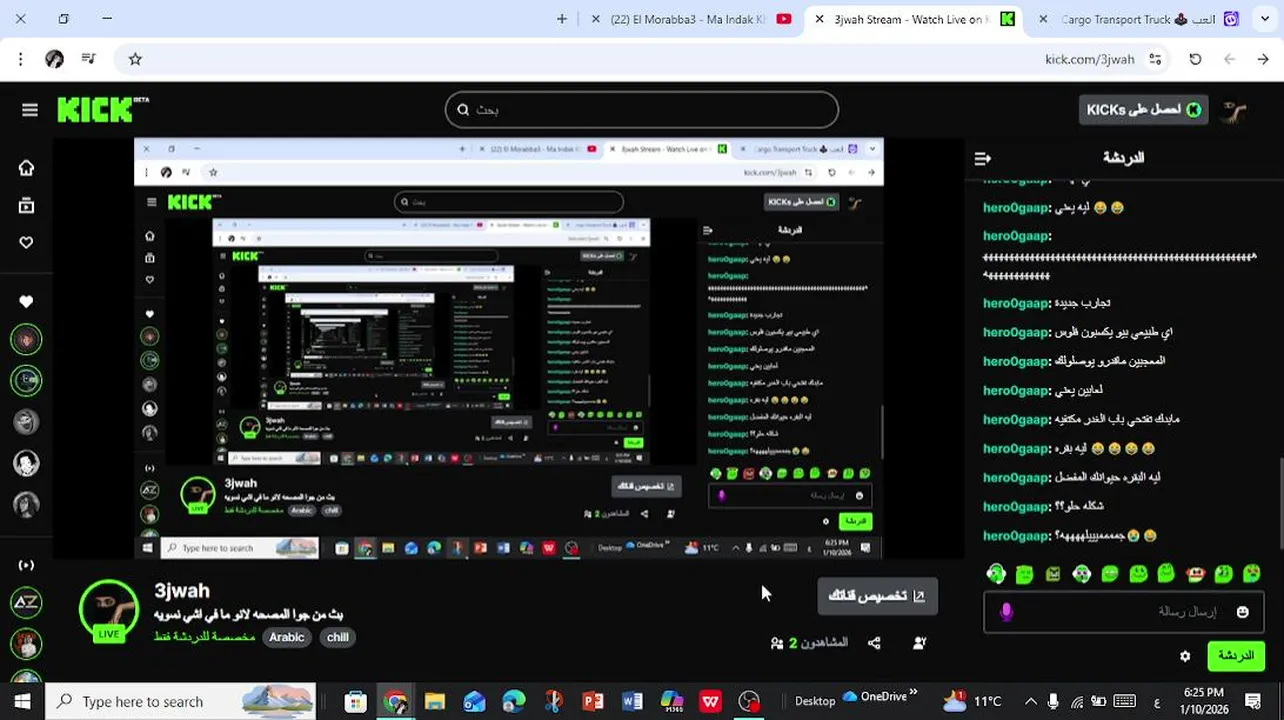Click the search field in Kick header
This screenshot has height=720, width=1284.
coord(642,110)
